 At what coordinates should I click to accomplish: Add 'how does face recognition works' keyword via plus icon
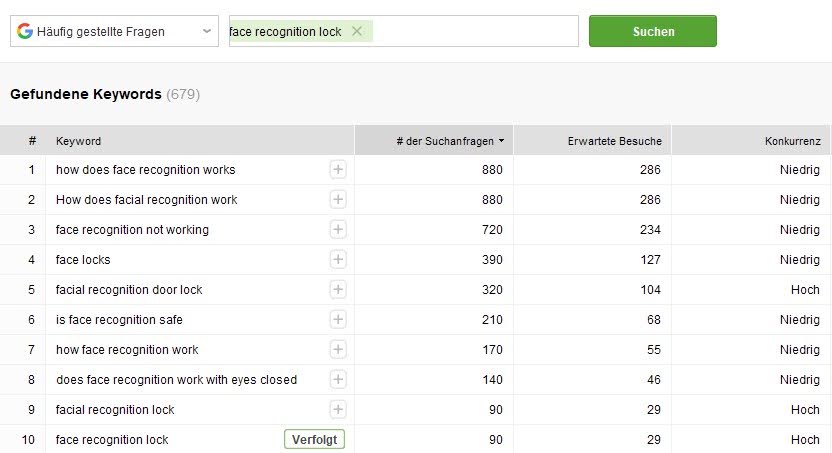point(338,170)
